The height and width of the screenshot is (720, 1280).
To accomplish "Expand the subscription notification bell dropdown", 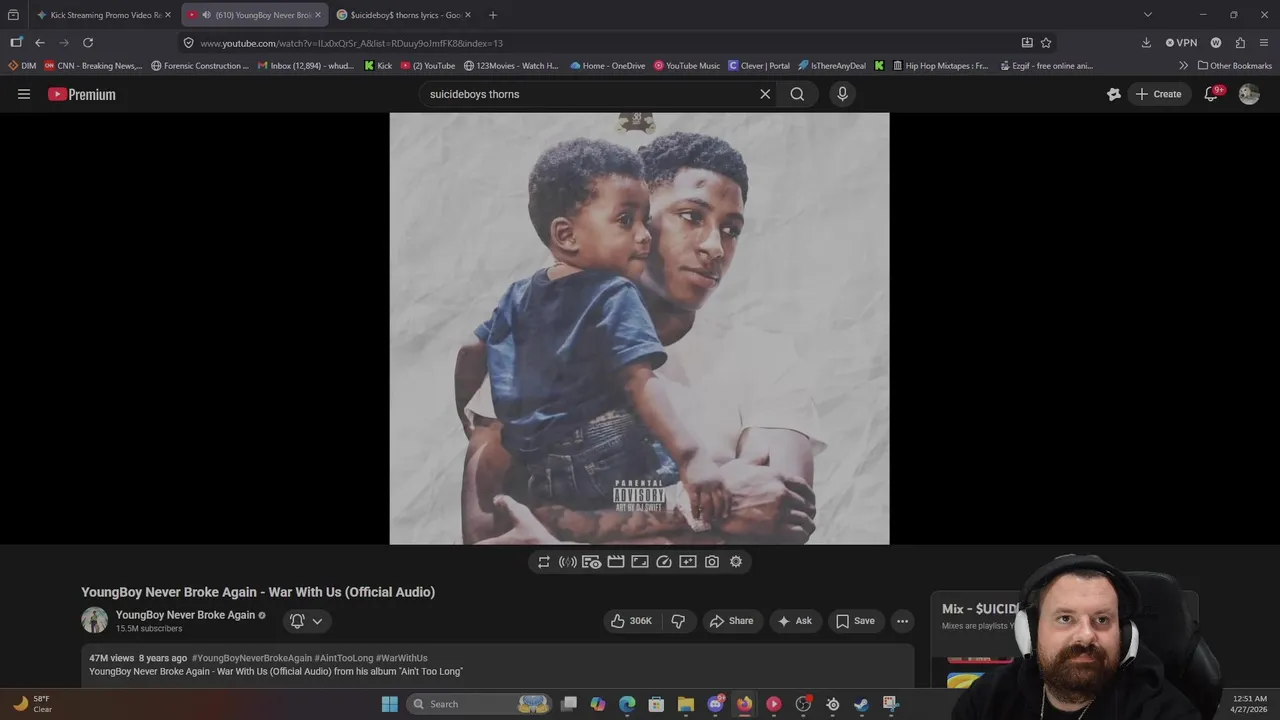I will (306, 621).
